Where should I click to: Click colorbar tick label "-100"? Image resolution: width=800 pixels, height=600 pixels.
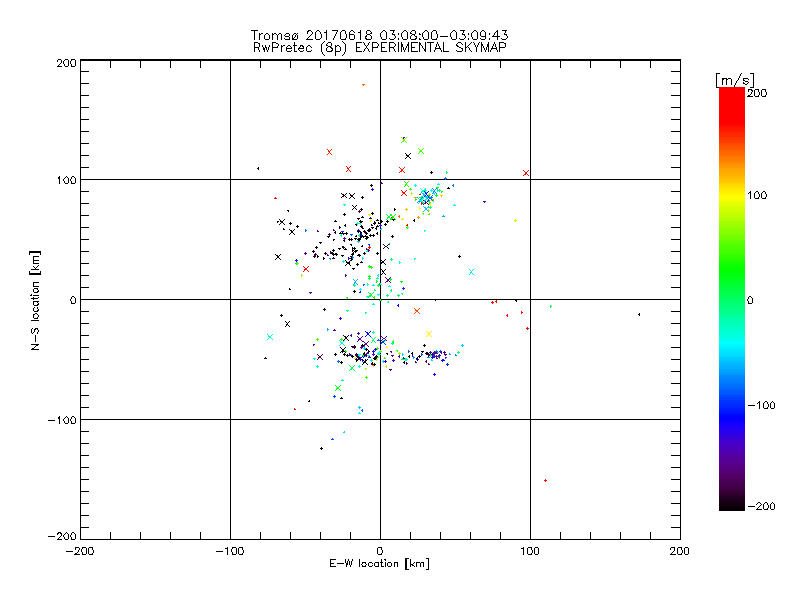pyautogui.click(x=761, y=405)
